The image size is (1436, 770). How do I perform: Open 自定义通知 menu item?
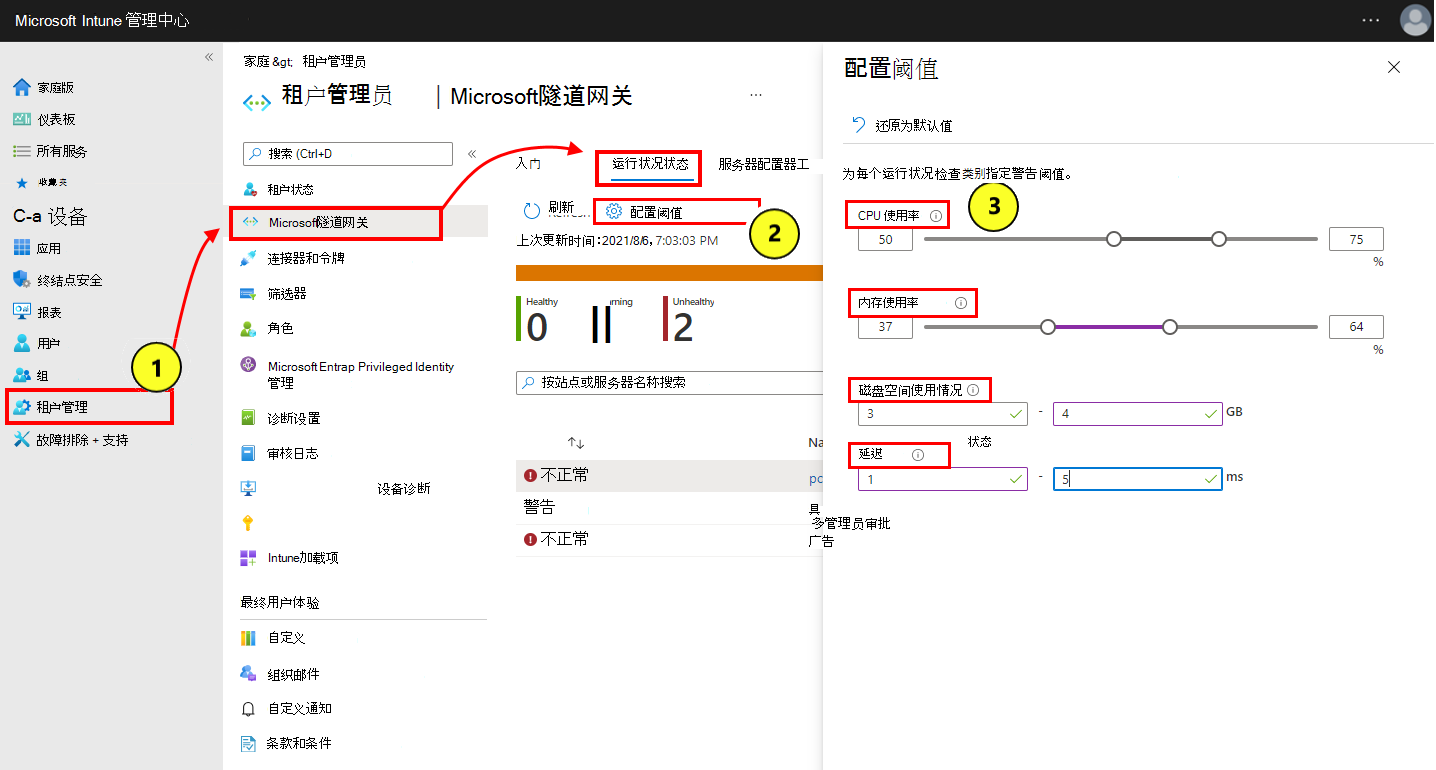tap(300, 708)
